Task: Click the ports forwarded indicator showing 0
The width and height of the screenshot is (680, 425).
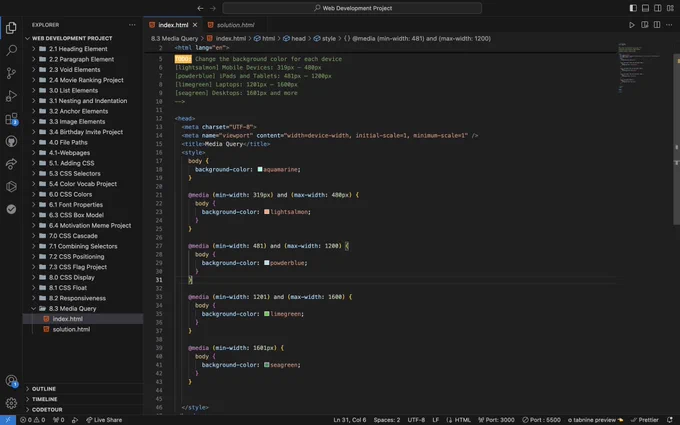Action: (58, 420)
